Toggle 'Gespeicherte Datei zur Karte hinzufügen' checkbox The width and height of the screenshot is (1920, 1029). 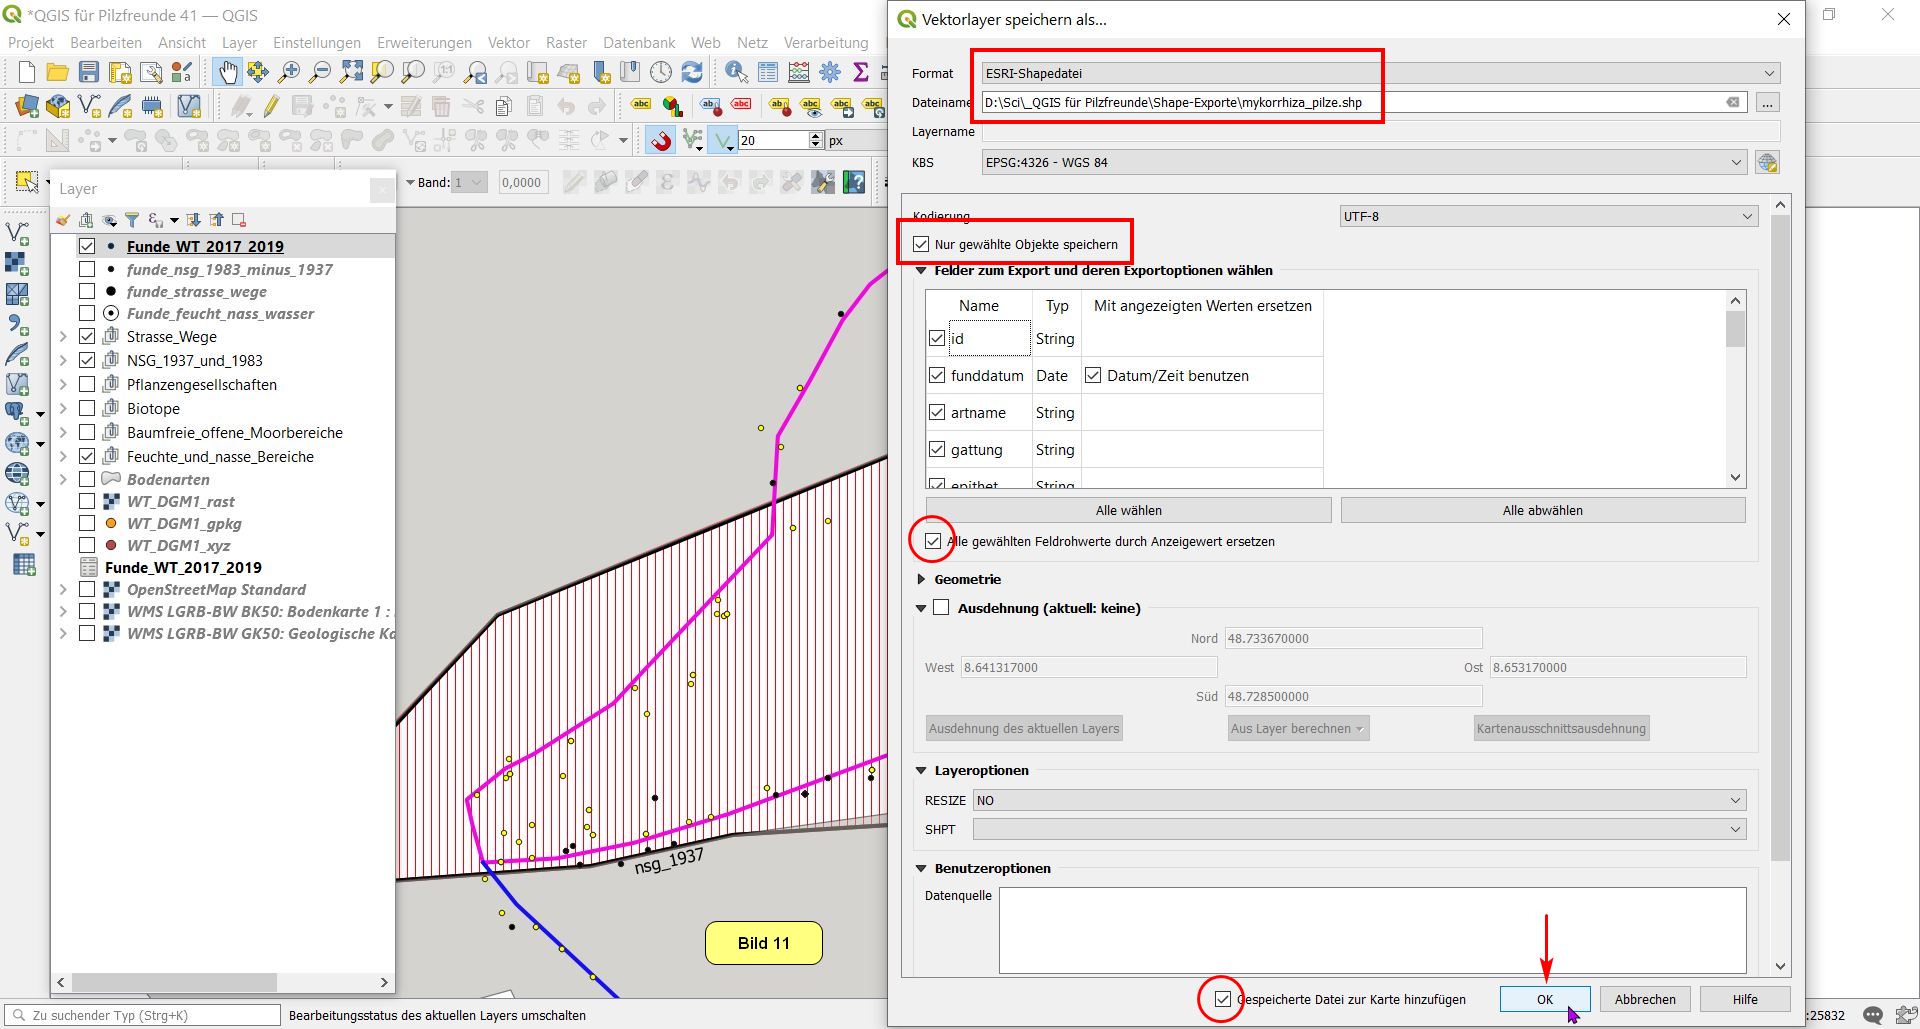pos(1222,999)
